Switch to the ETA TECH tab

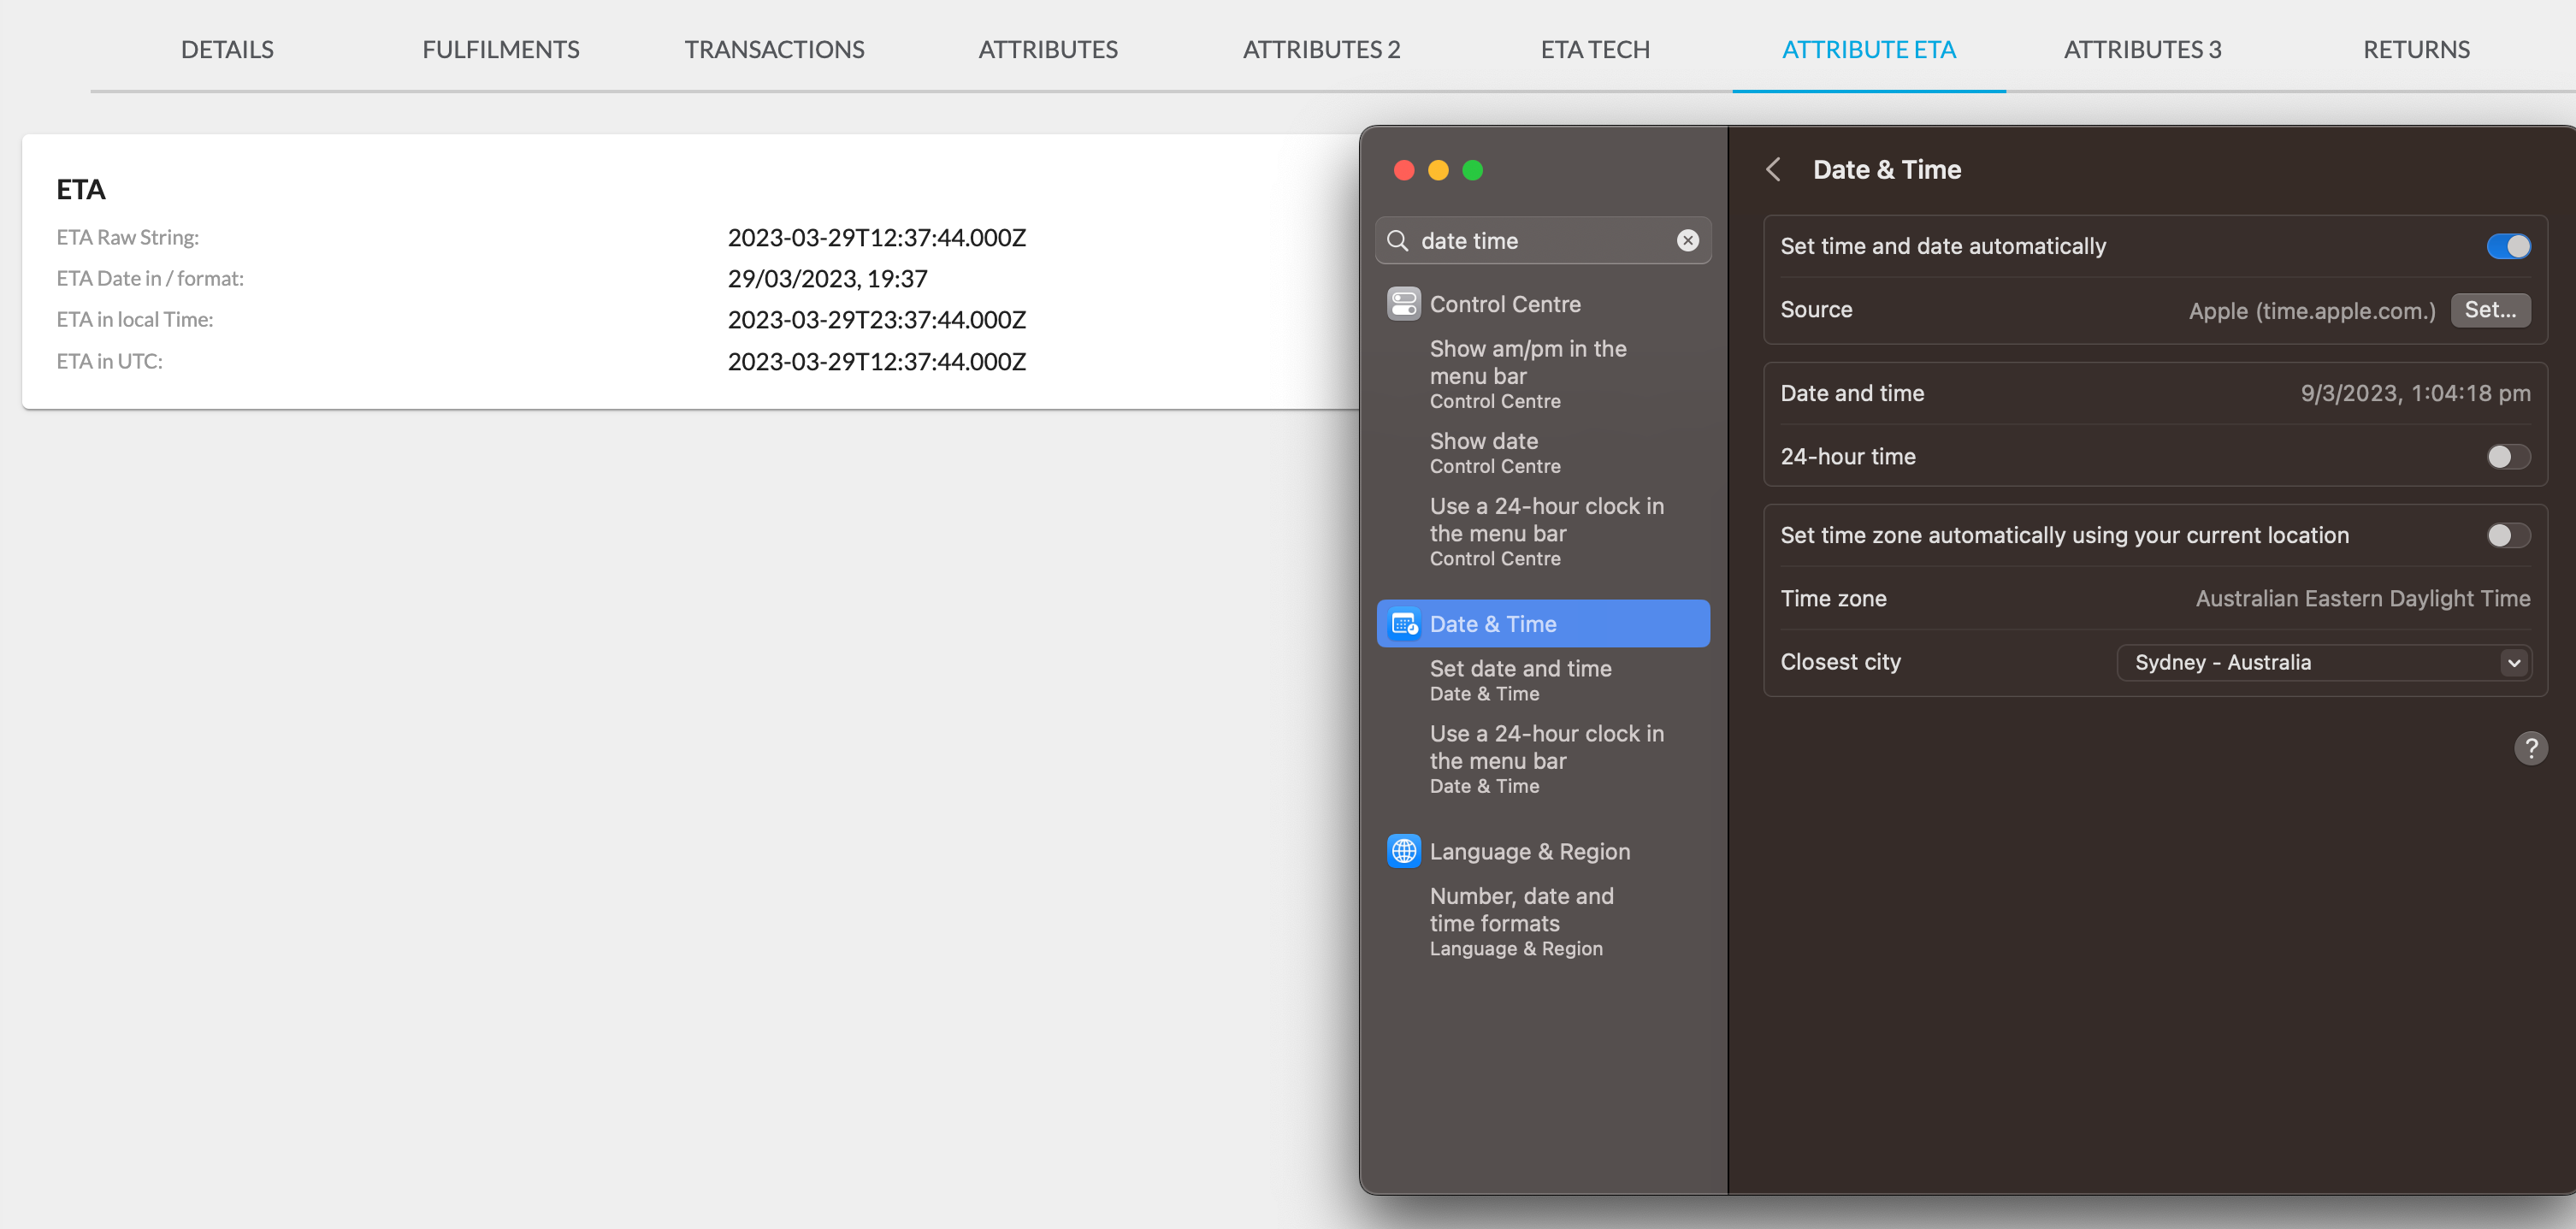pyautogui.click(x=1594, y=49)
